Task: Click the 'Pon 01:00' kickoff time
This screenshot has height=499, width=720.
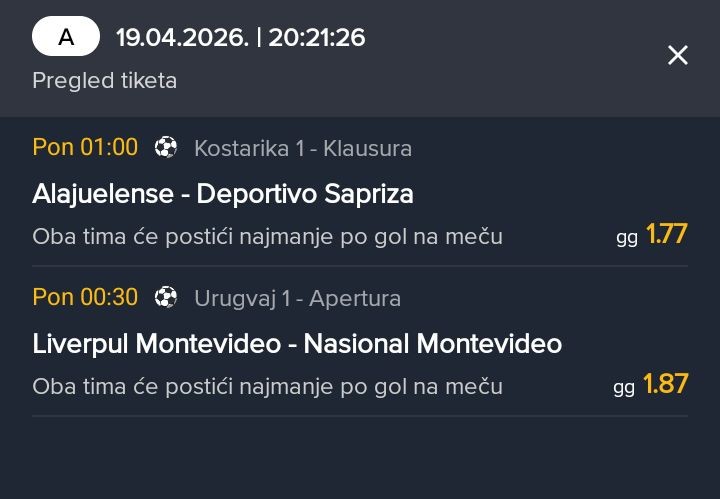Action: pos(85,148)
